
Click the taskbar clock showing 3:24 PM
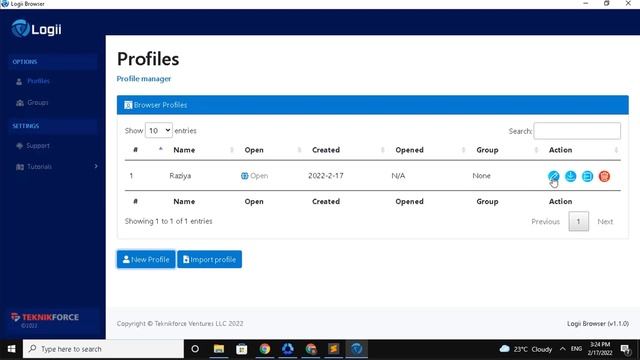pyautogui.click(x=600, y=349)
